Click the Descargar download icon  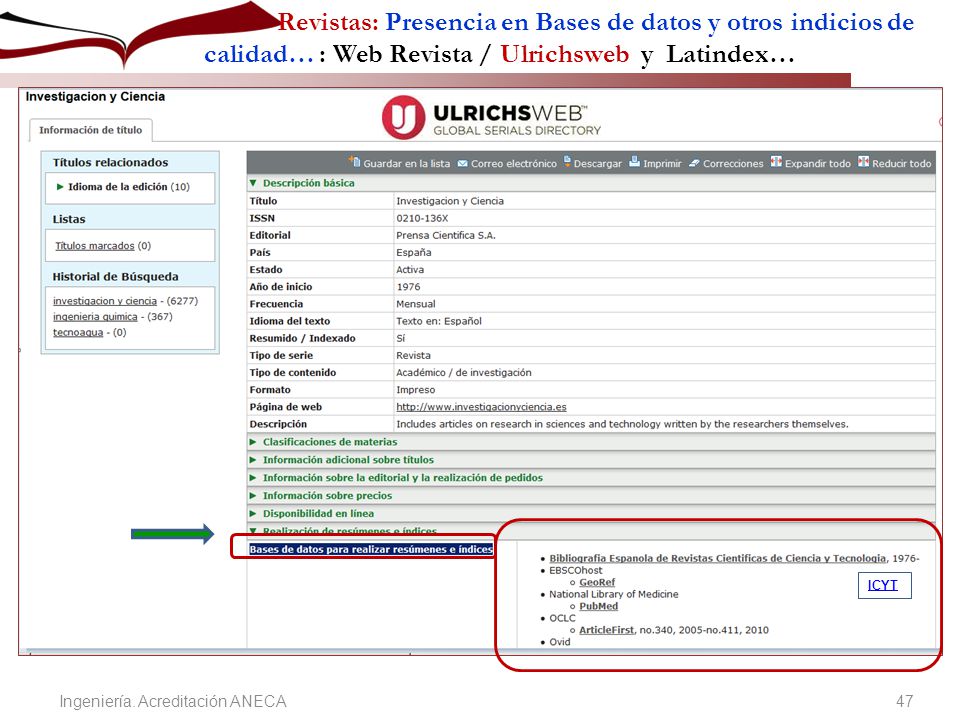(567, 162)
